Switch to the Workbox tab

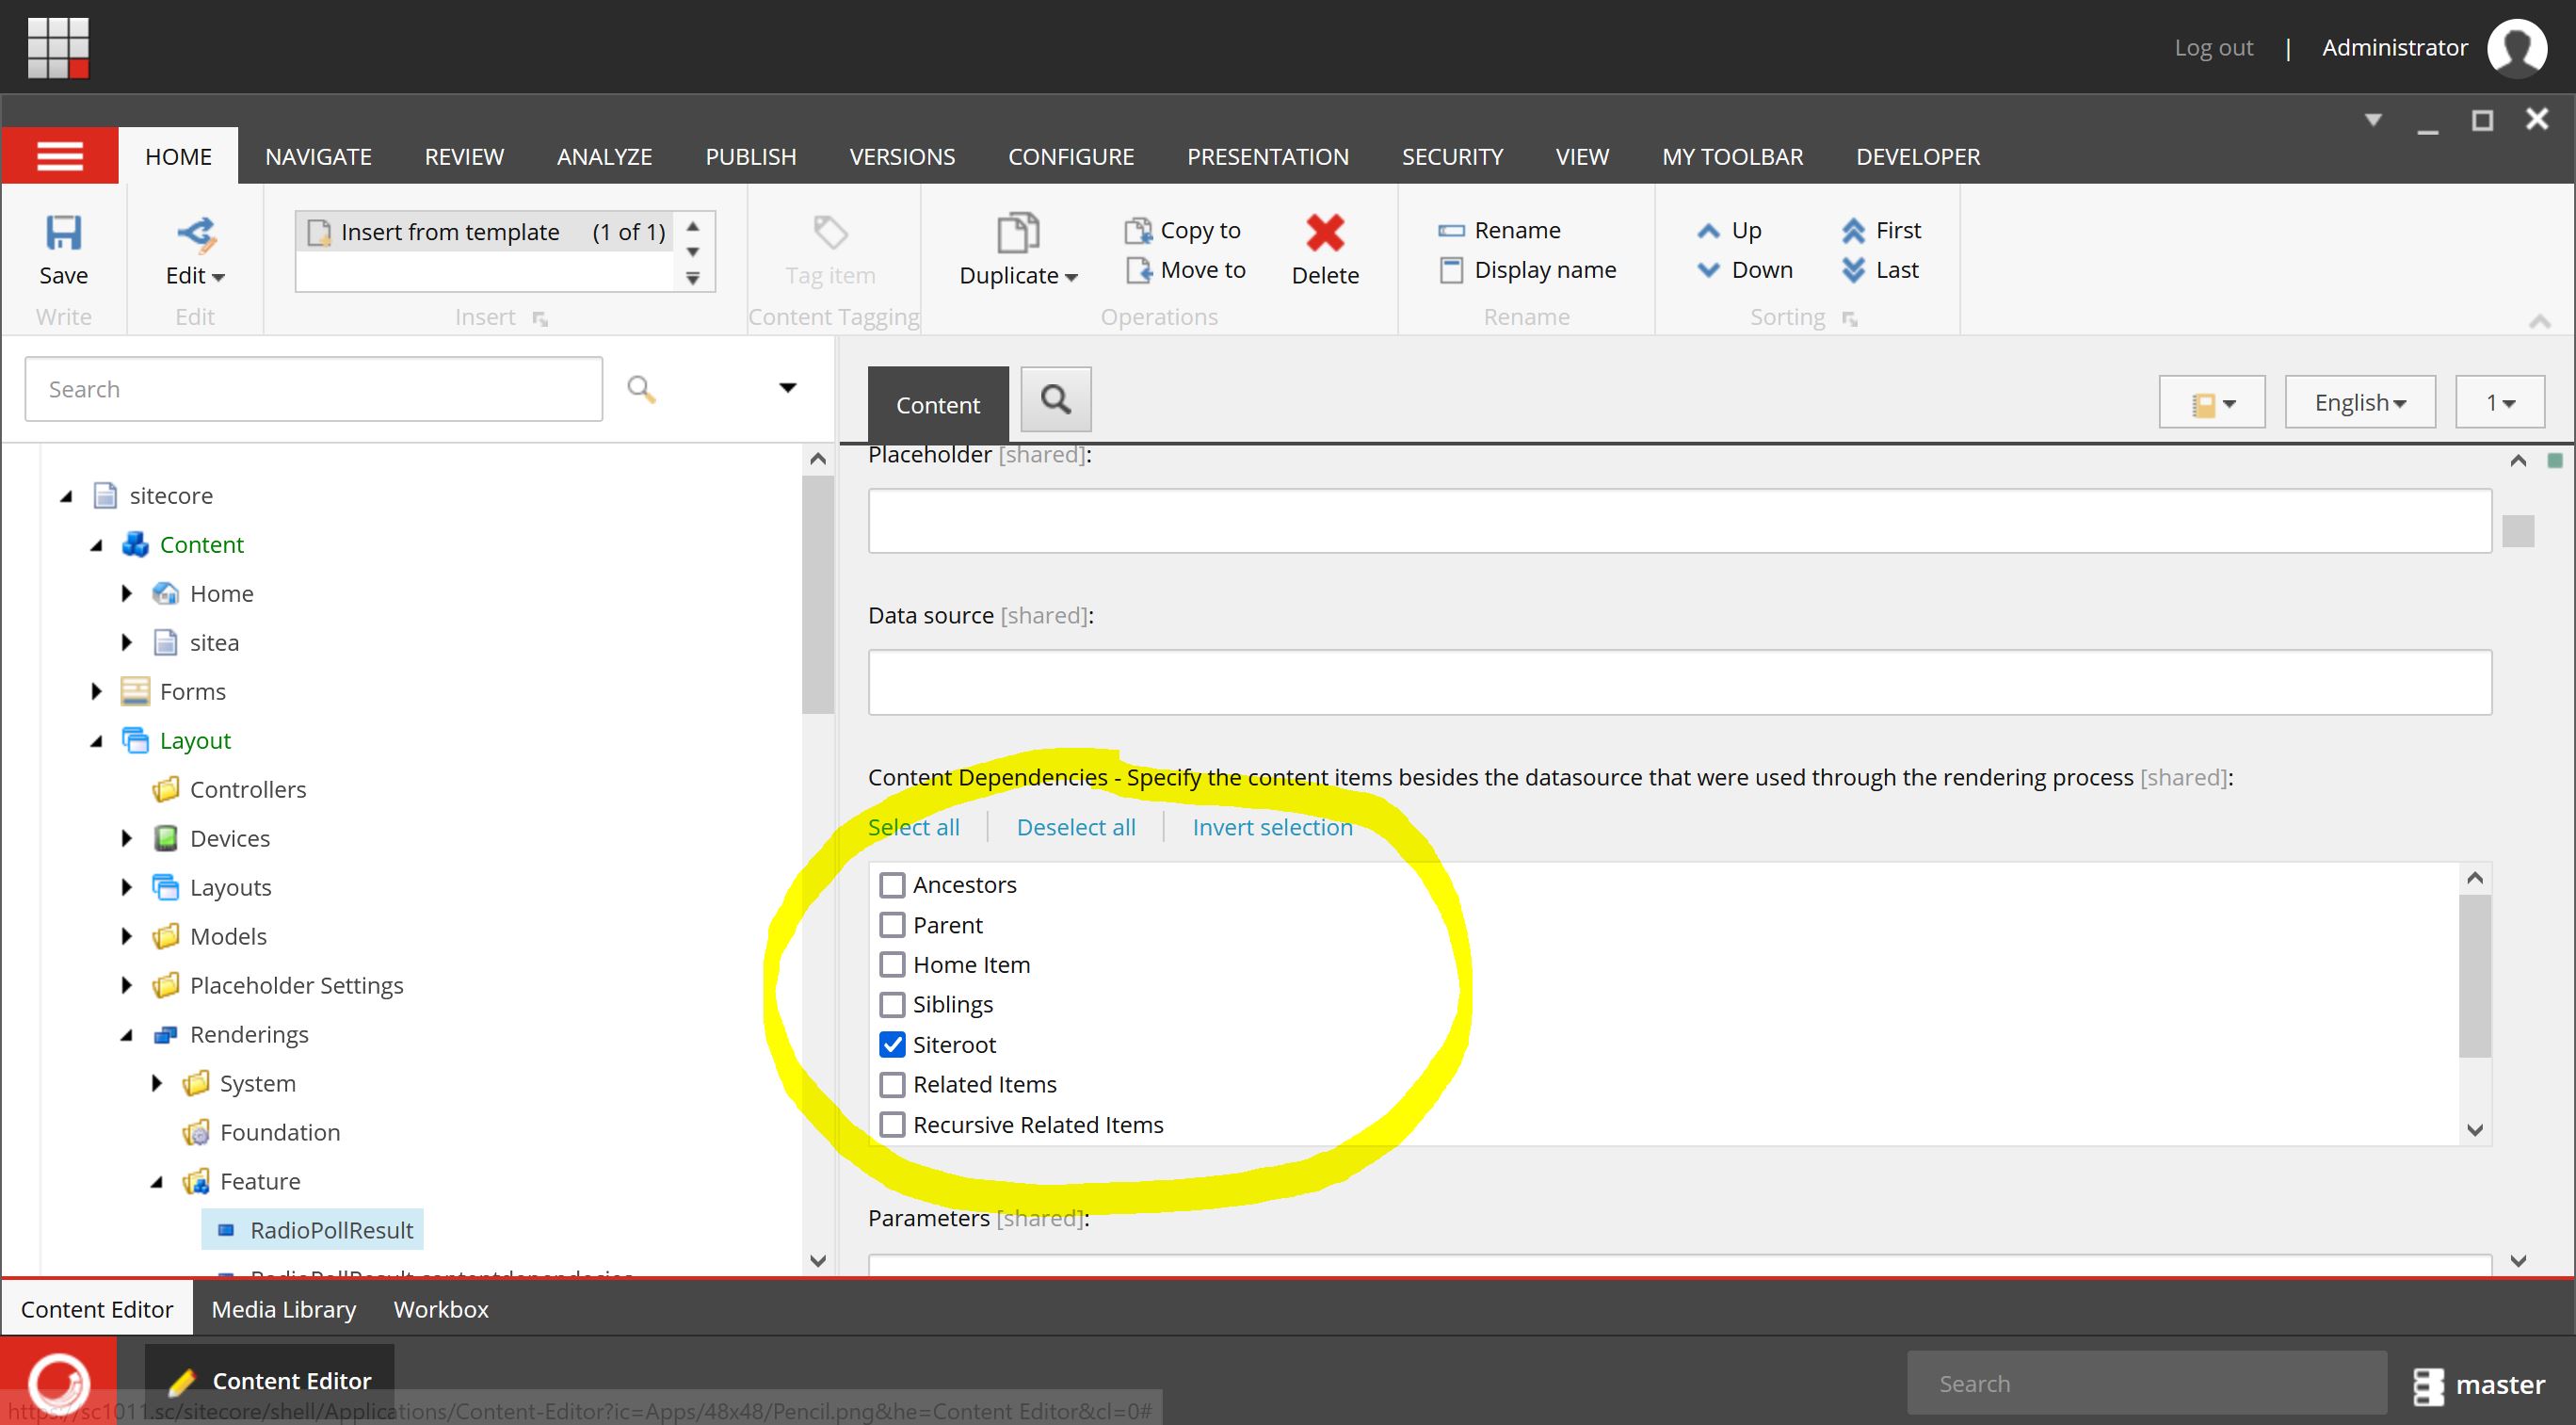[x=441, y=1309]
